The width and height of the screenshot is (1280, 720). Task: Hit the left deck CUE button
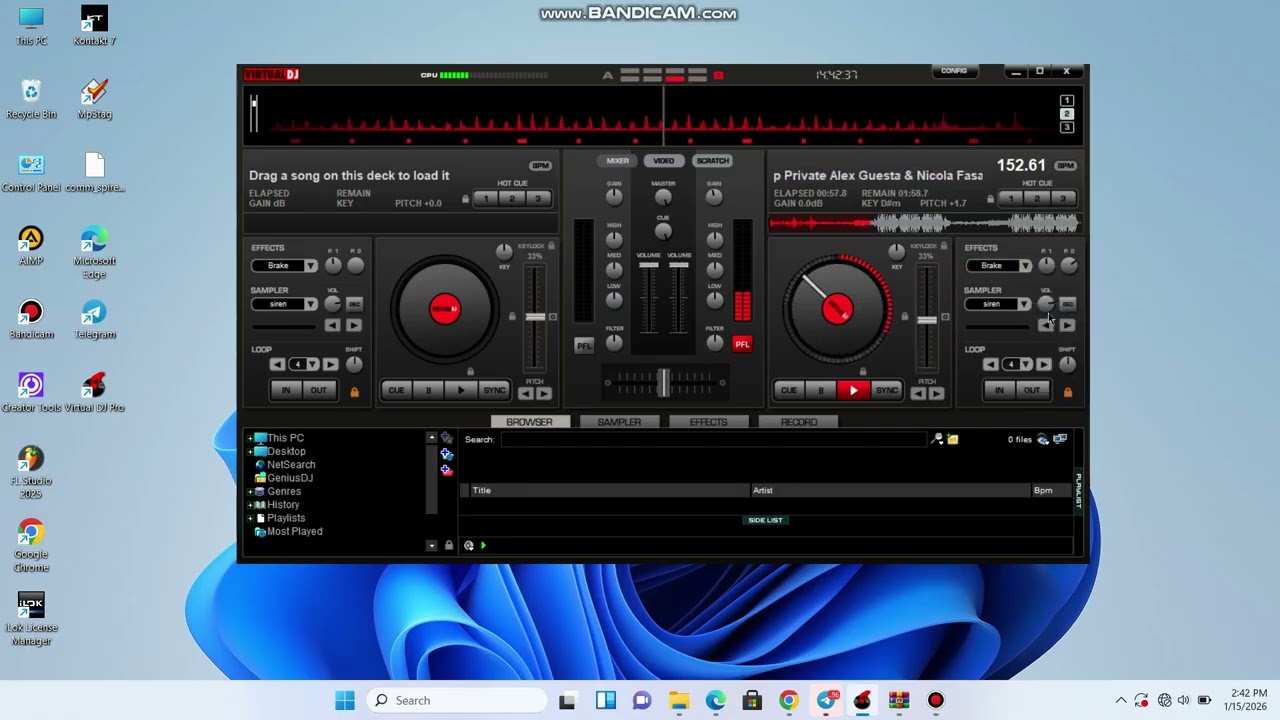pyautogui.click(x=396, y=390)
